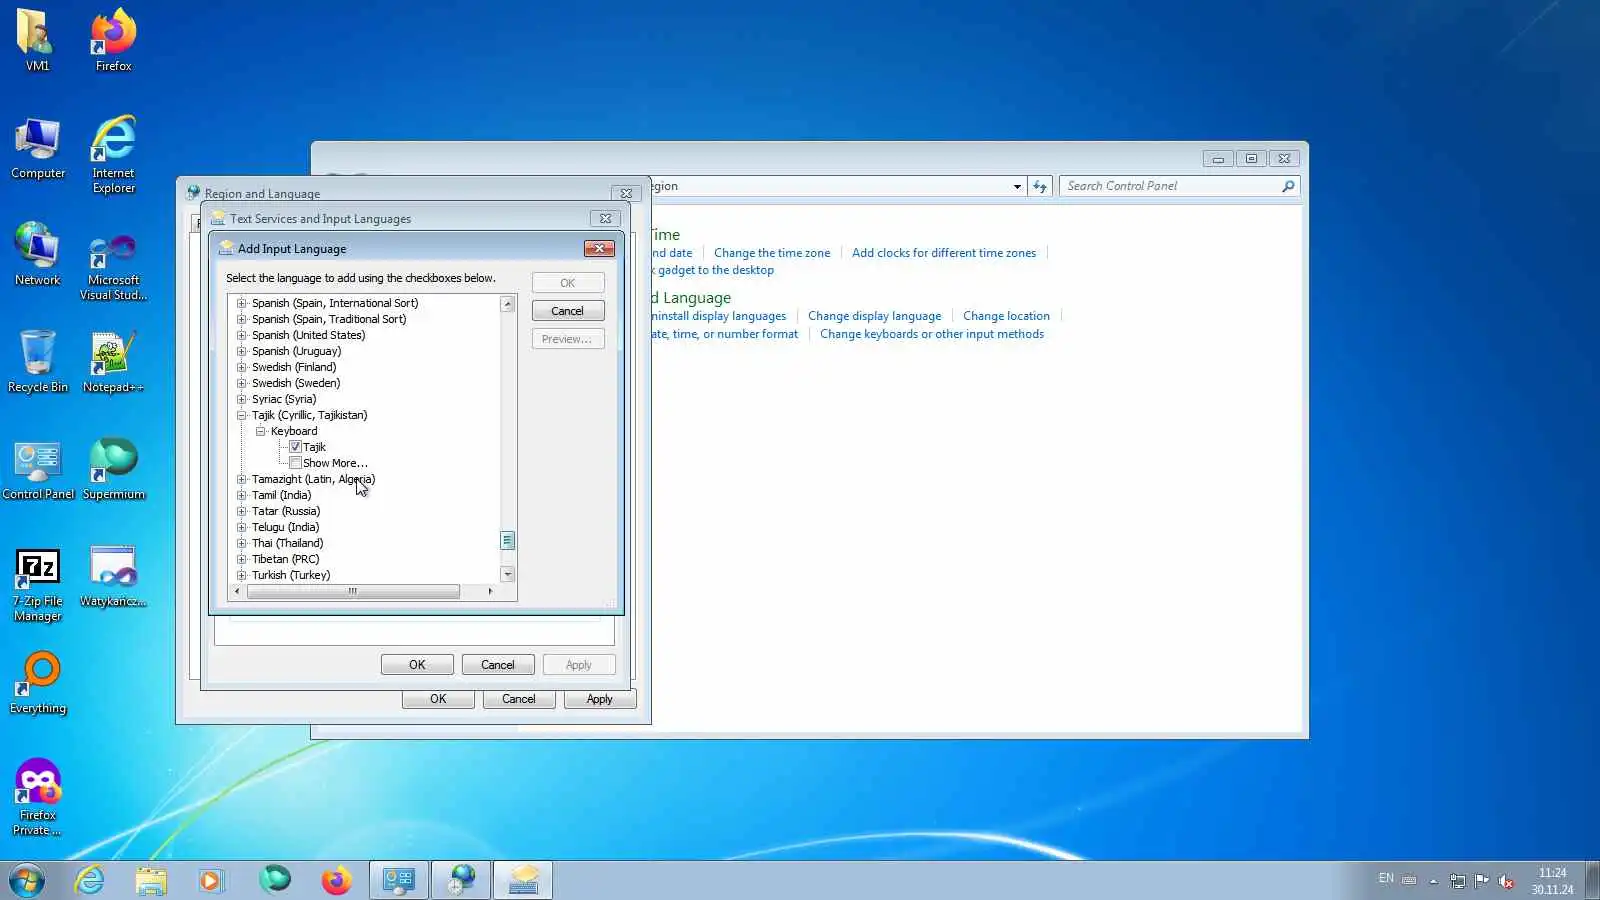
Task: Select Tibetan (PRC) in the language list
Action: tap(285, 559)
